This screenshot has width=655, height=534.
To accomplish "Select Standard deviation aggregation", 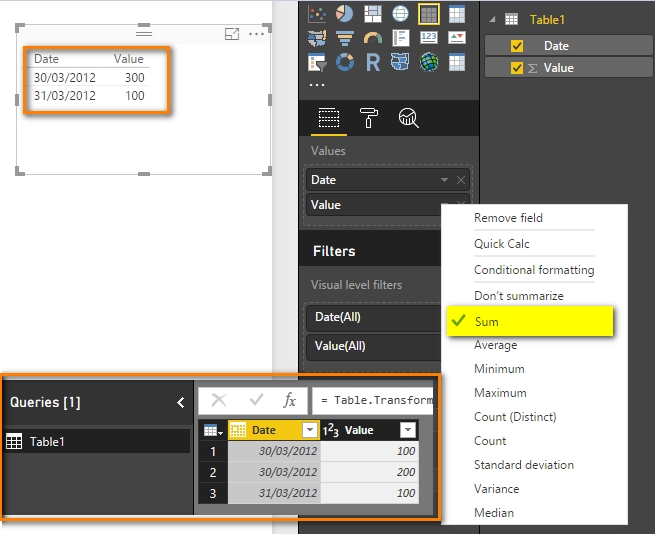I will tap(524, 465).
